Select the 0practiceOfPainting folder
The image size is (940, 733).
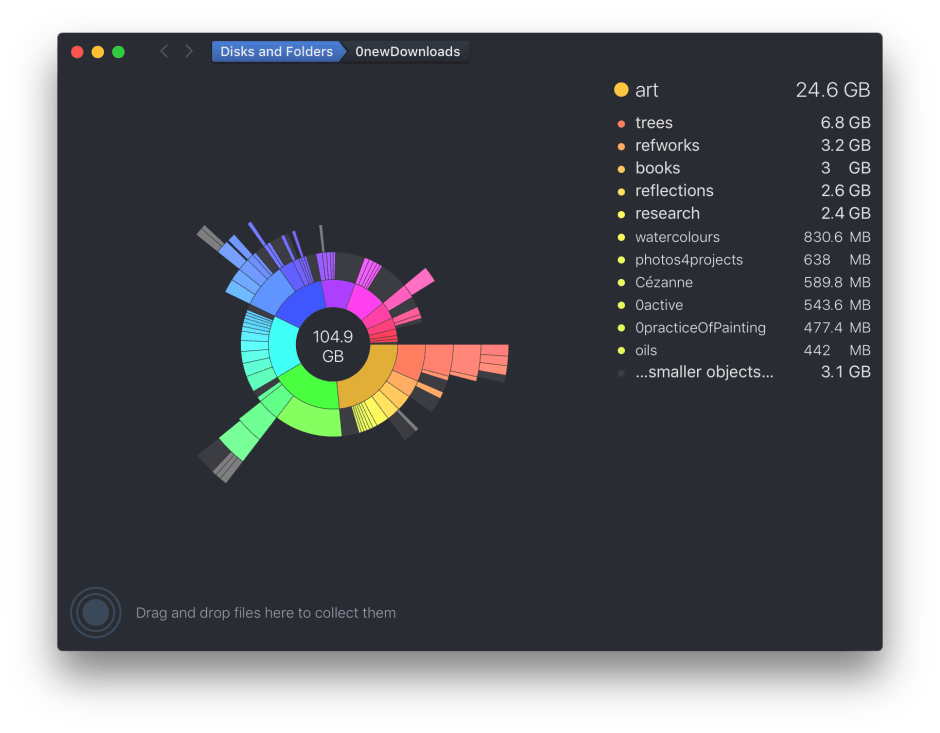coord(700,327)
